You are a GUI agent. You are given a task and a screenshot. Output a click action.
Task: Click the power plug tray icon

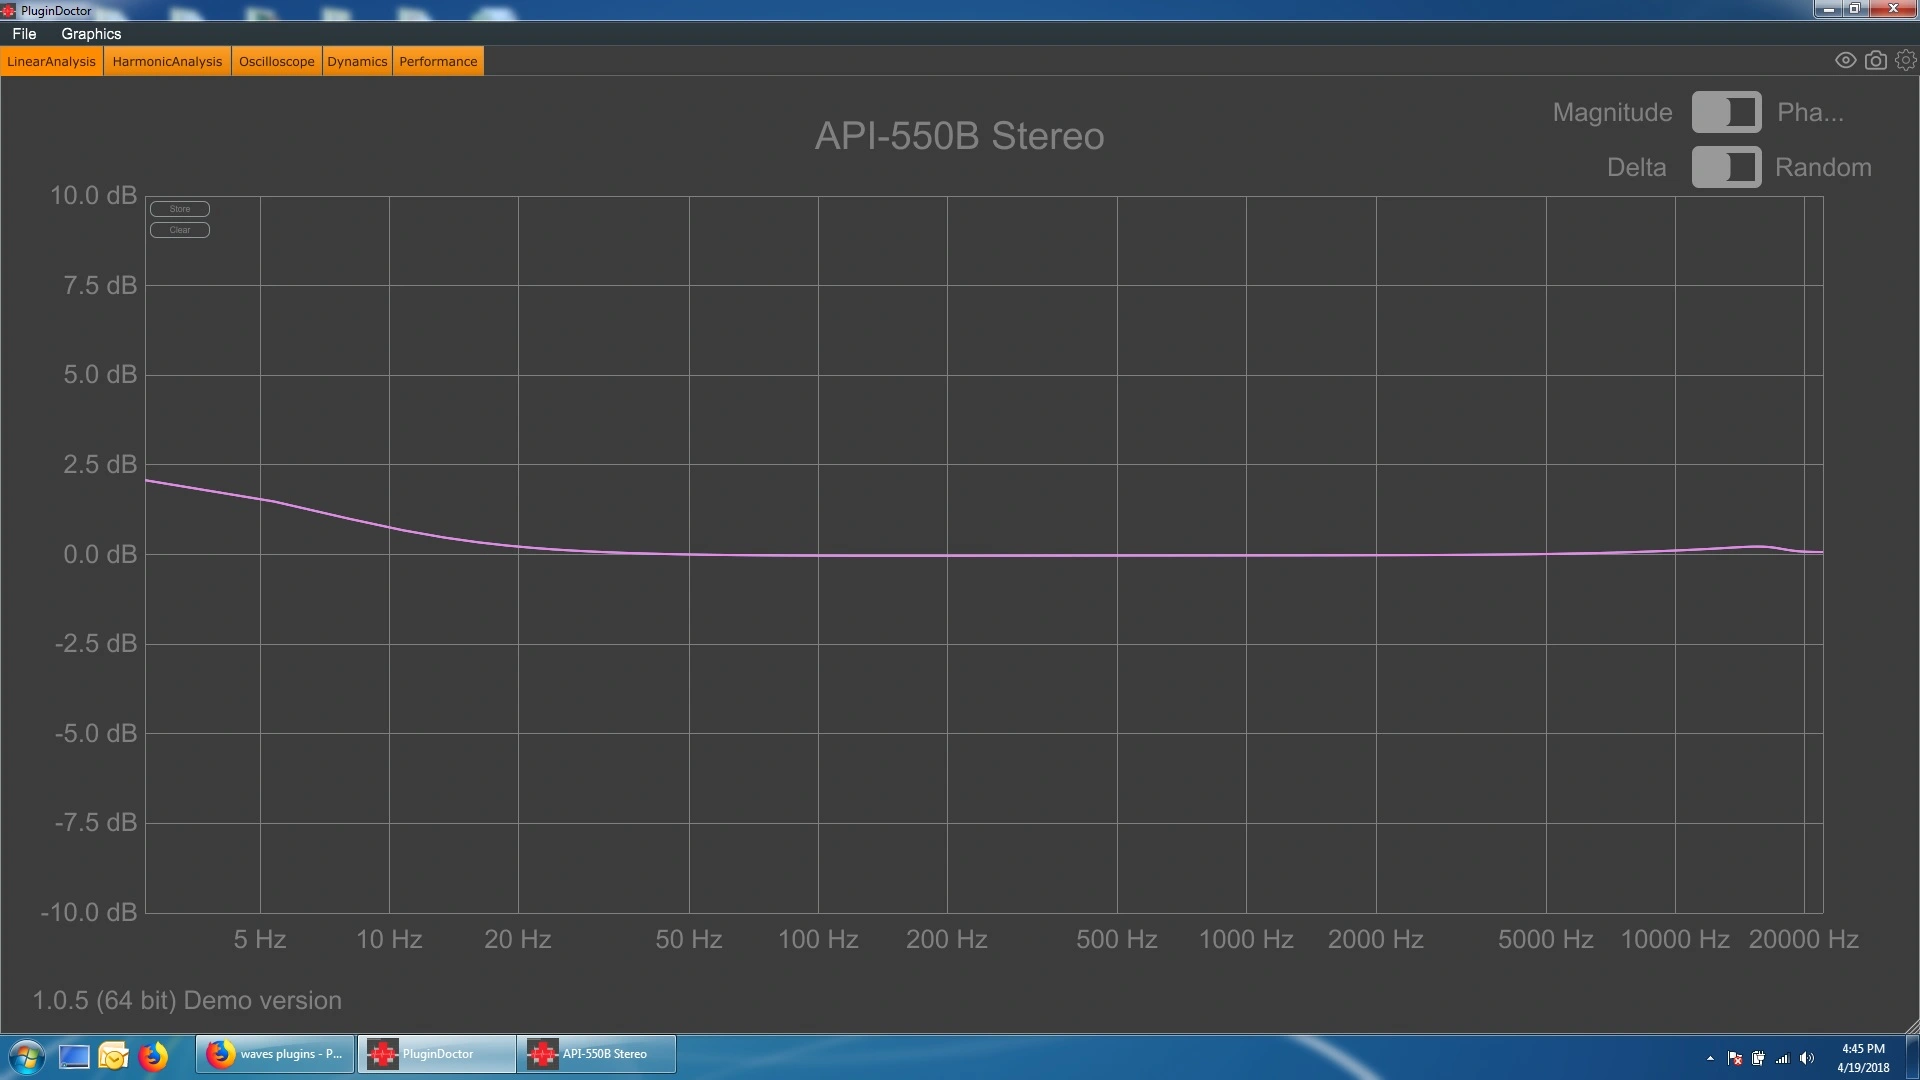coord(1758,1058)
